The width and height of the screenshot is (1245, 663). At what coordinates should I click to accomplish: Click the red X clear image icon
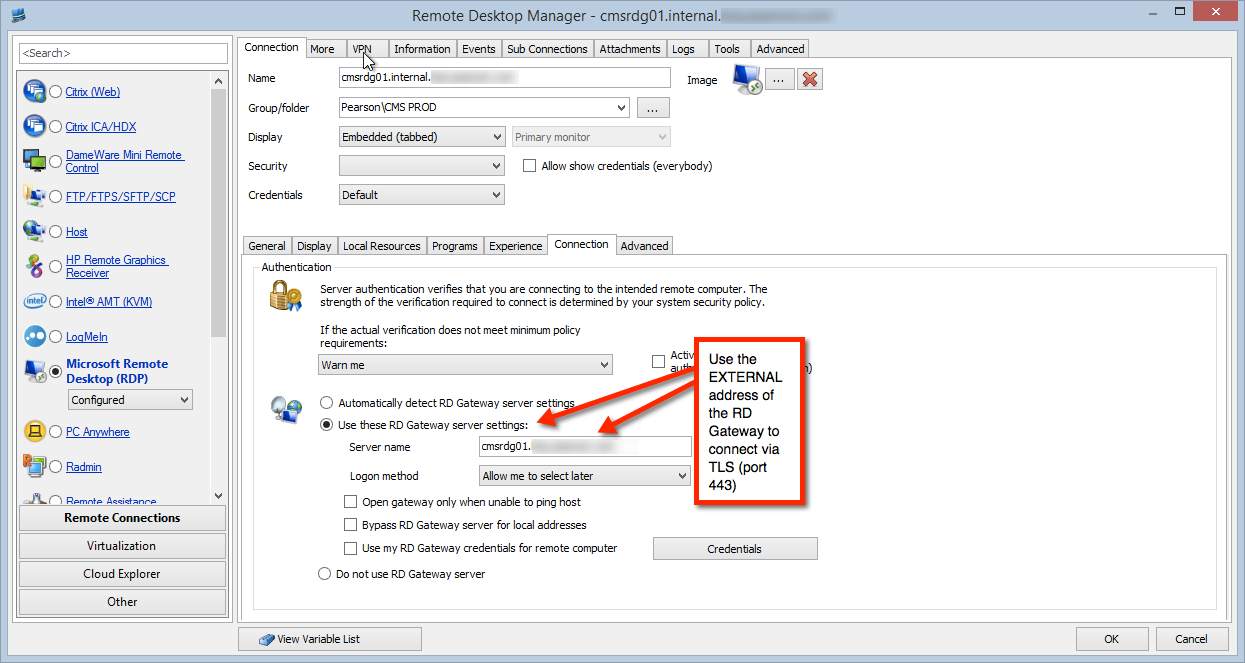[811, 79]
